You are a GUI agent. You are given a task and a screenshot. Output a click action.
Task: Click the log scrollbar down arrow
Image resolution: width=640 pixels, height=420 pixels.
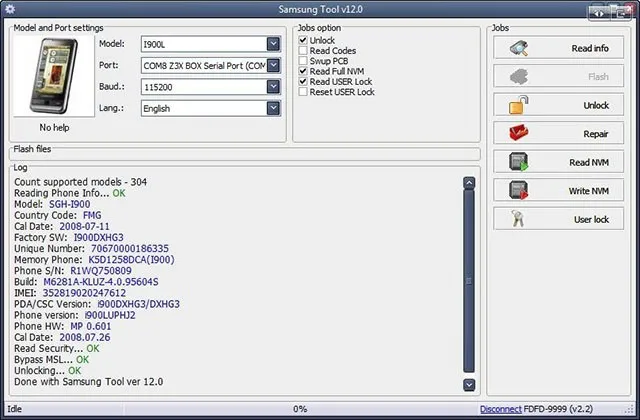[469, 384]
